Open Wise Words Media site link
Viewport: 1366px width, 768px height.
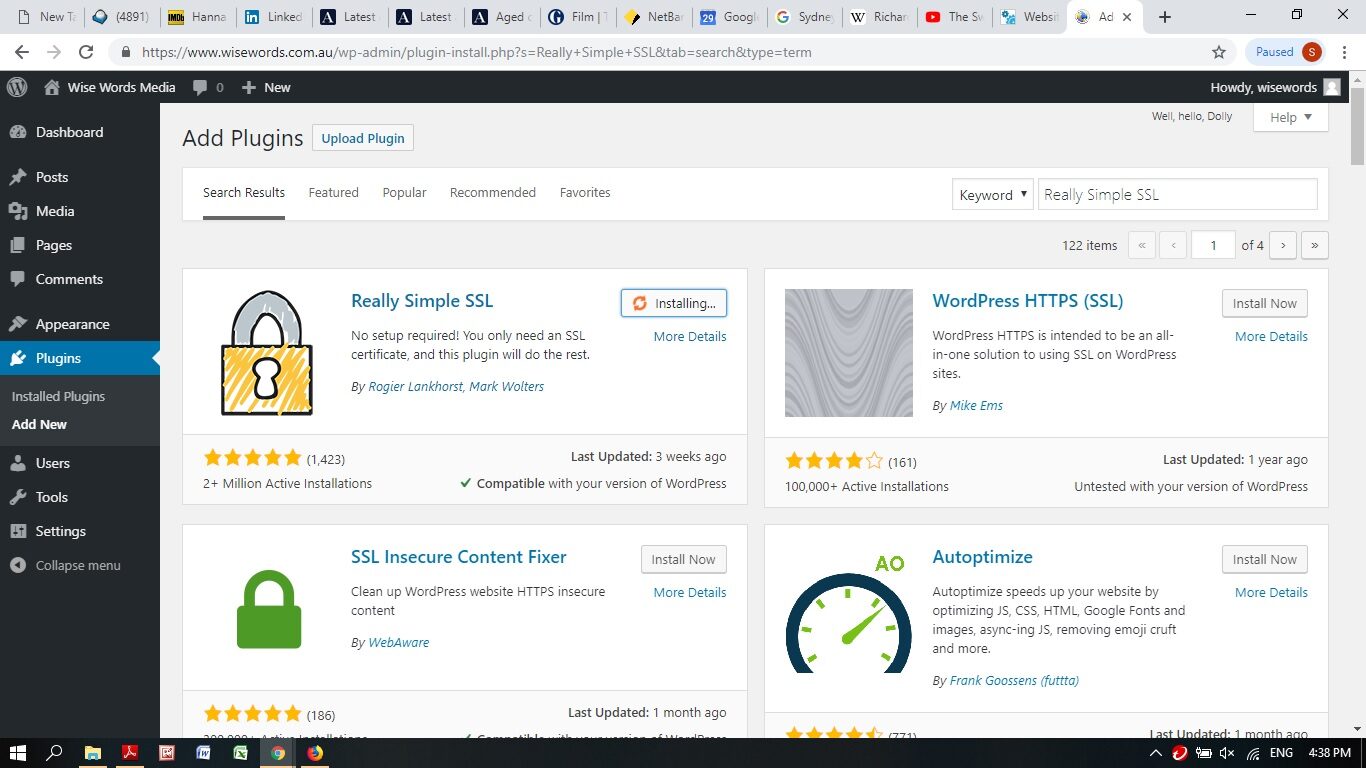[x=110, y=87]
